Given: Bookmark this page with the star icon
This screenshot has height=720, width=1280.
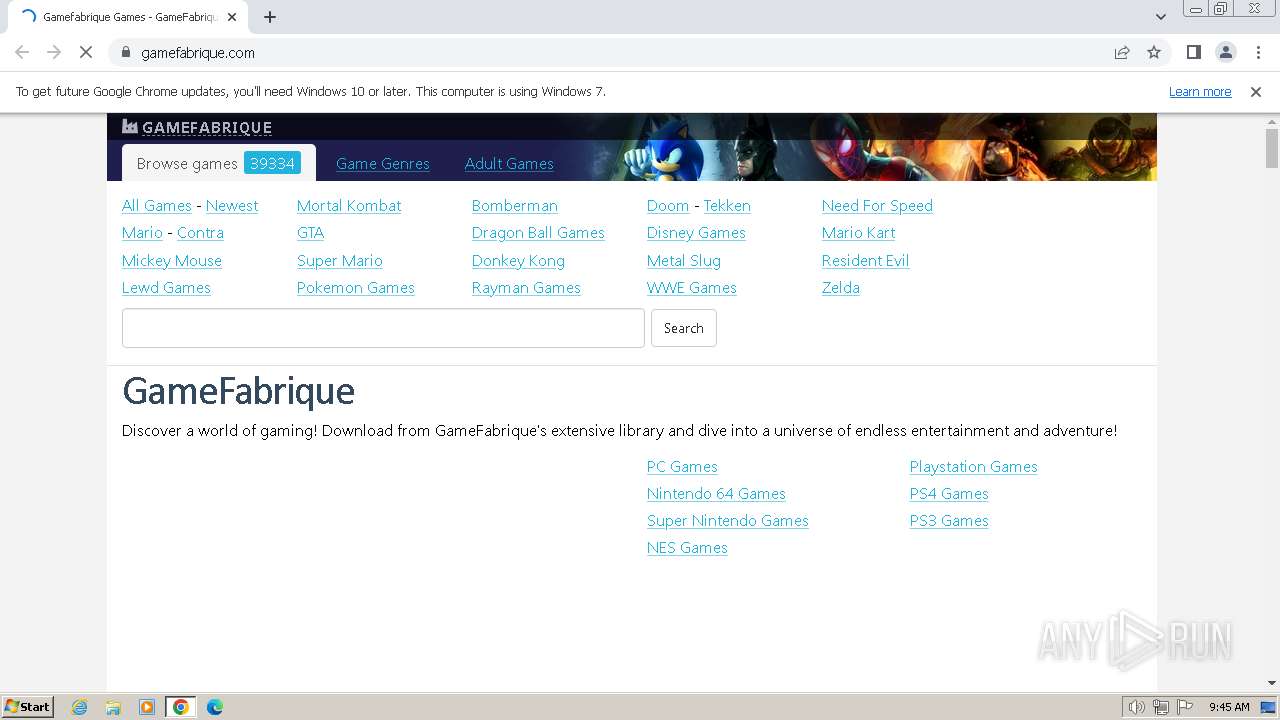Looking at the screenshot, I should click(x=1154, y=52).
